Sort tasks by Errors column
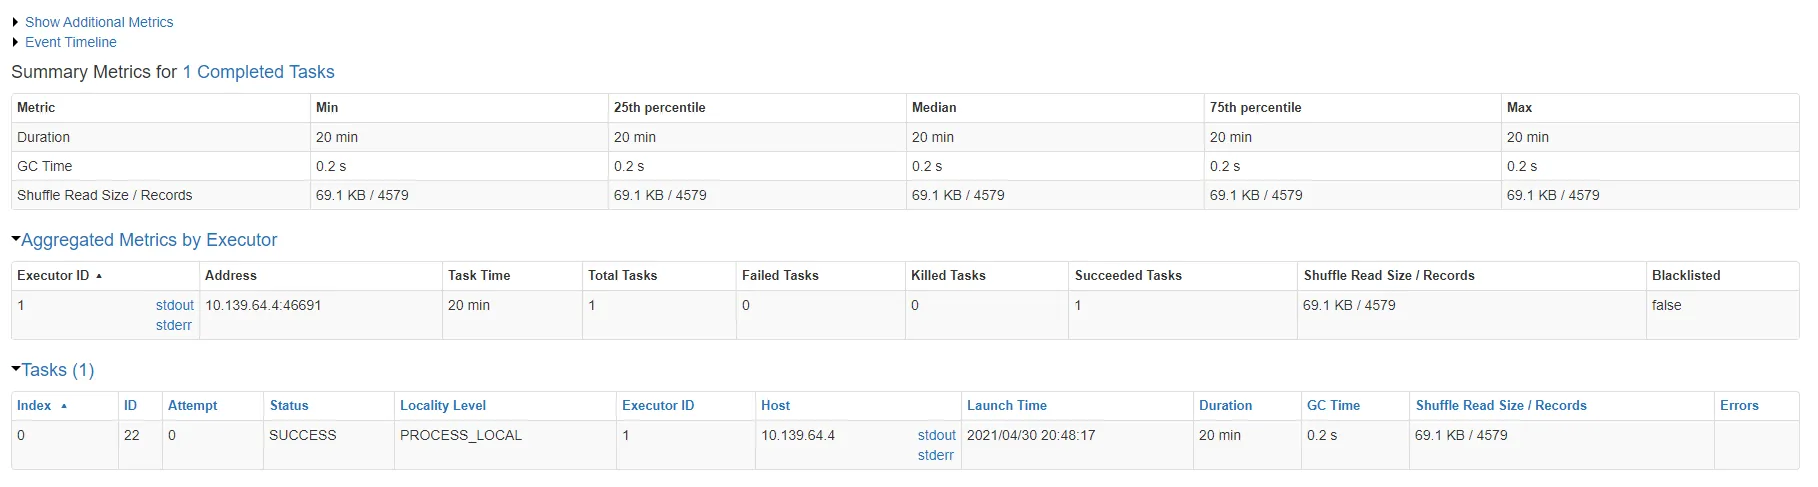 (x=1739, y=405)
